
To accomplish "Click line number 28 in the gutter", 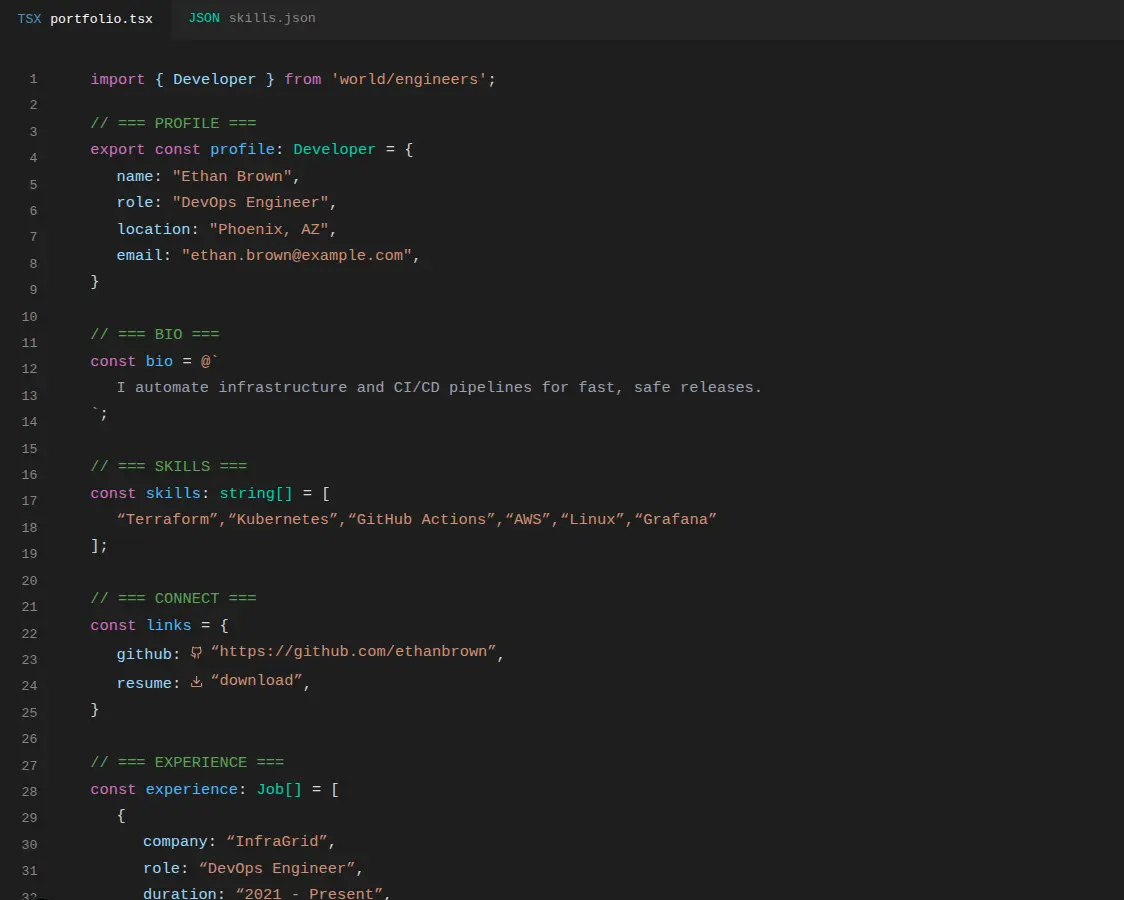I will (29, 792).
